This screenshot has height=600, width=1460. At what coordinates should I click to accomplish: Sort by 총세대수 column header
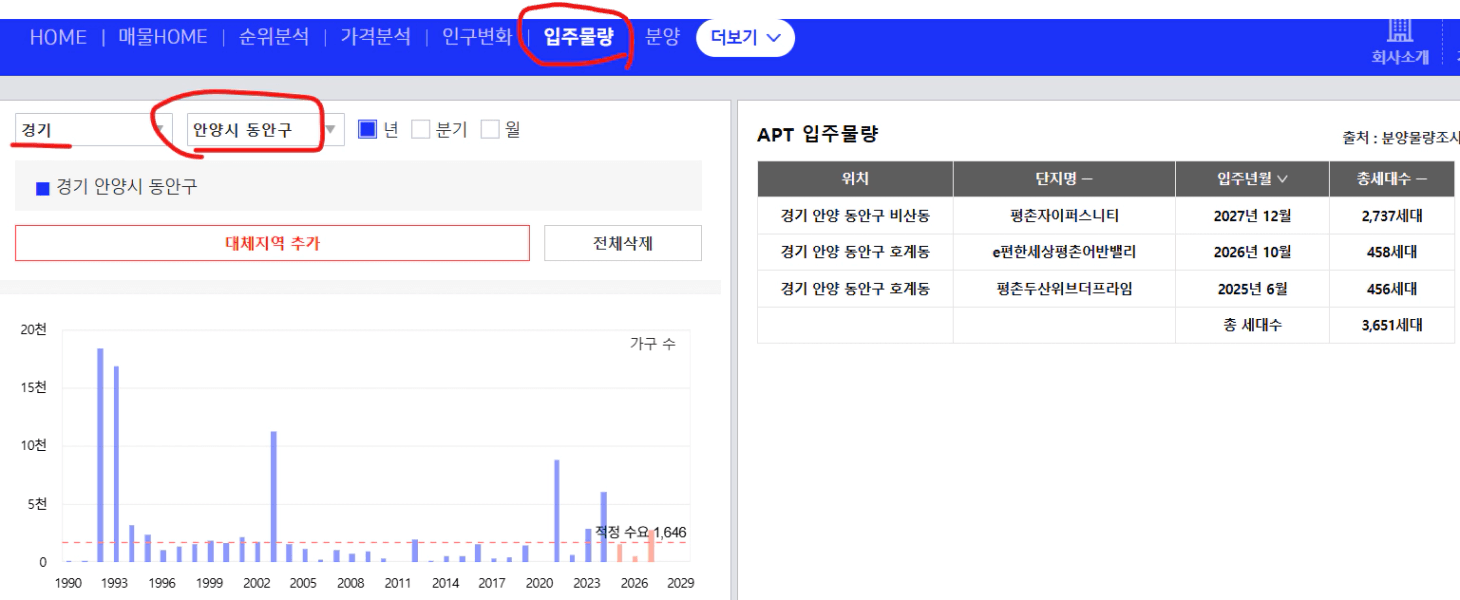[1392, 179]
